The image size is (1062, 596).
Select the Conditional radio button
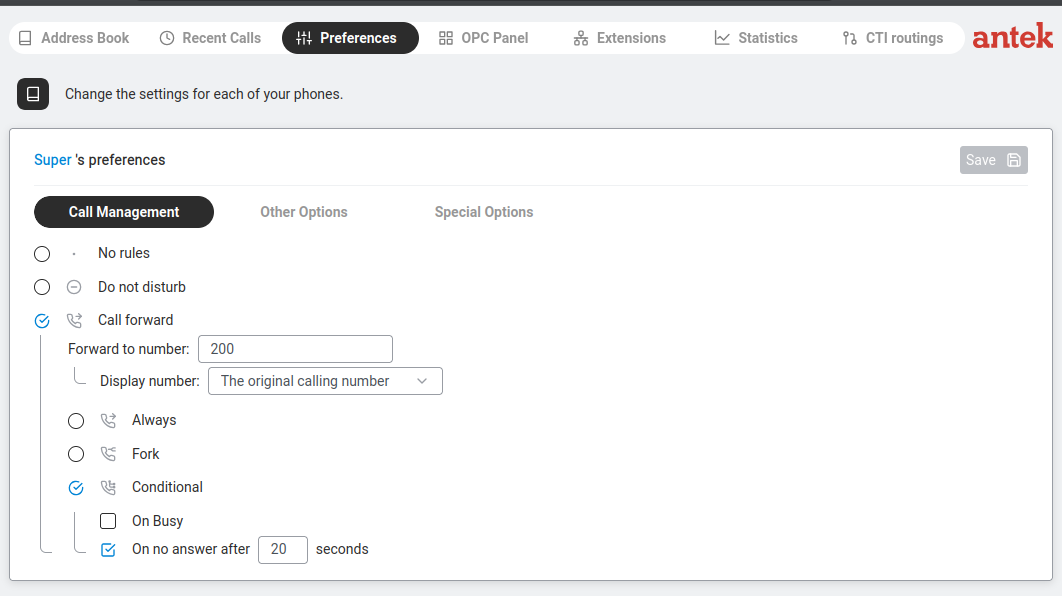[76, 488]
